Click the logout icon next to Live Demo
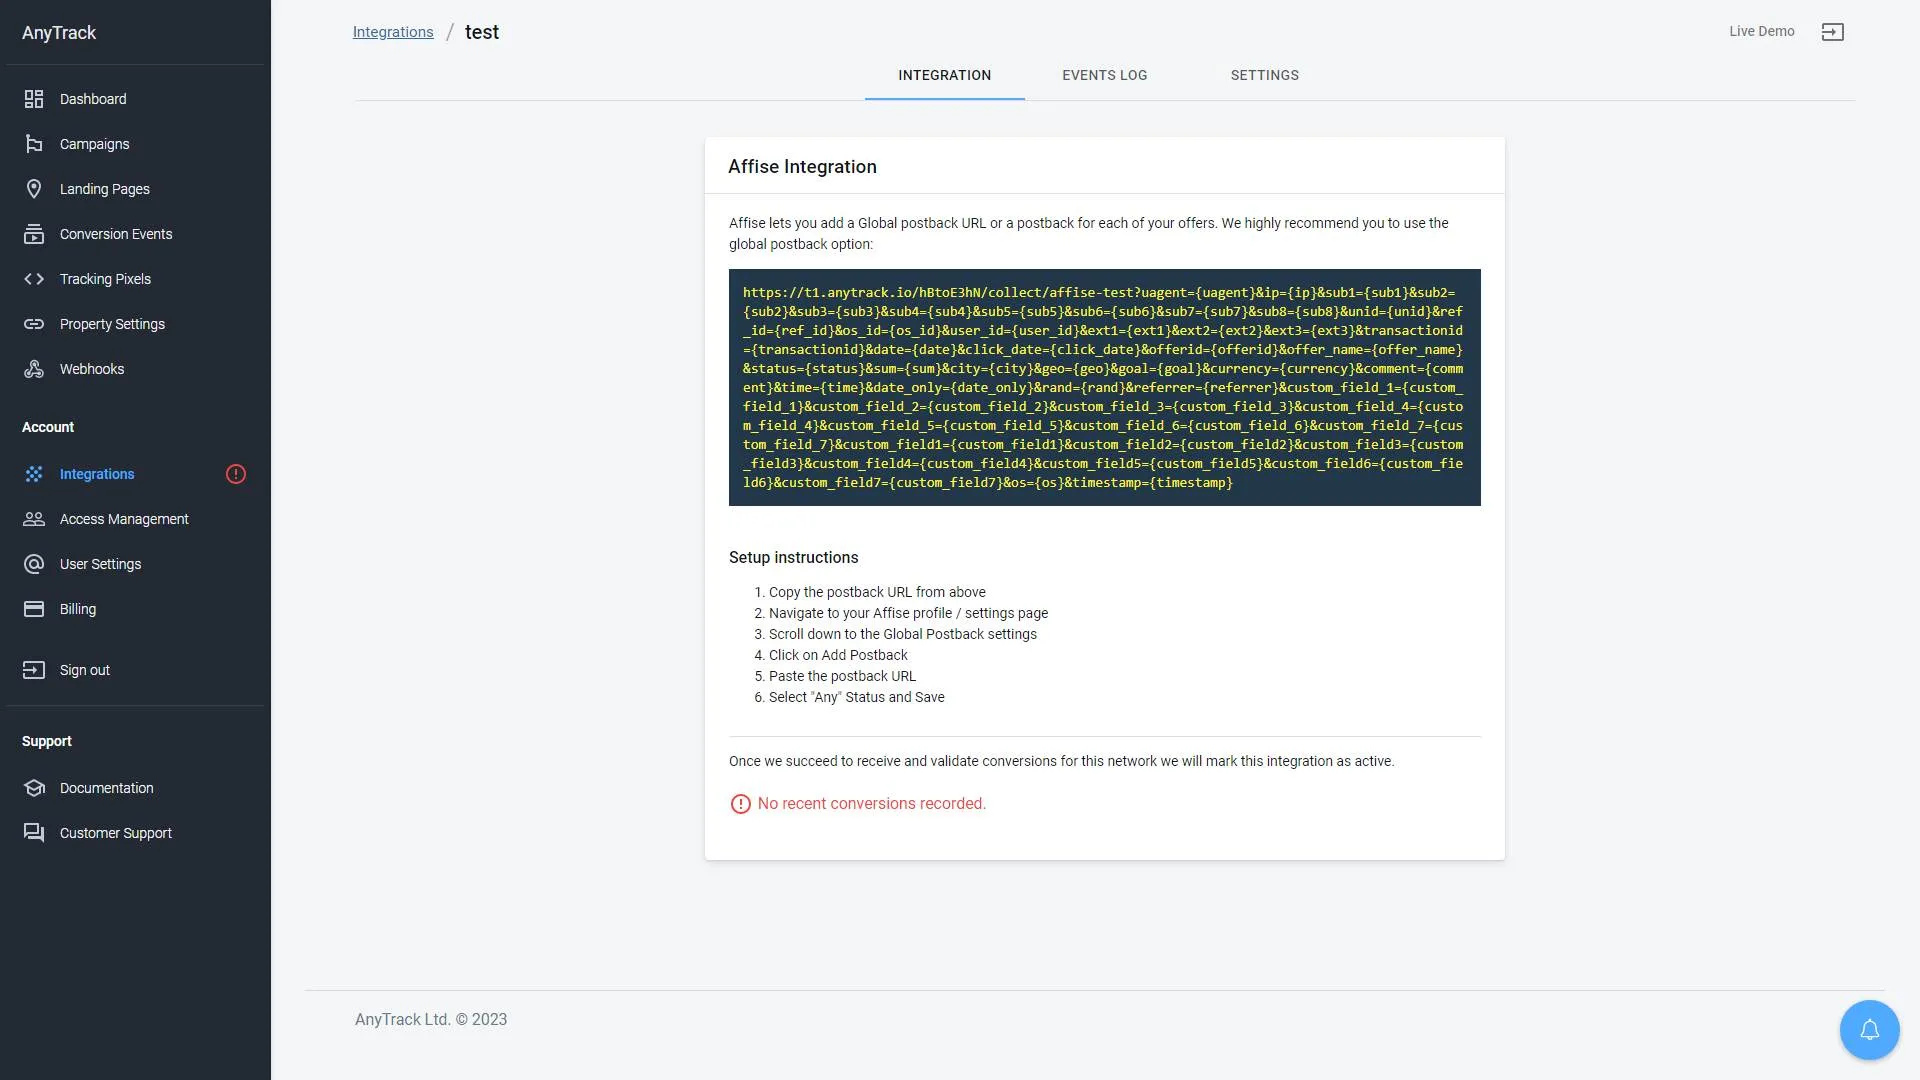This screenshot has height=1080, width=1920. [x=1832, y=32]
